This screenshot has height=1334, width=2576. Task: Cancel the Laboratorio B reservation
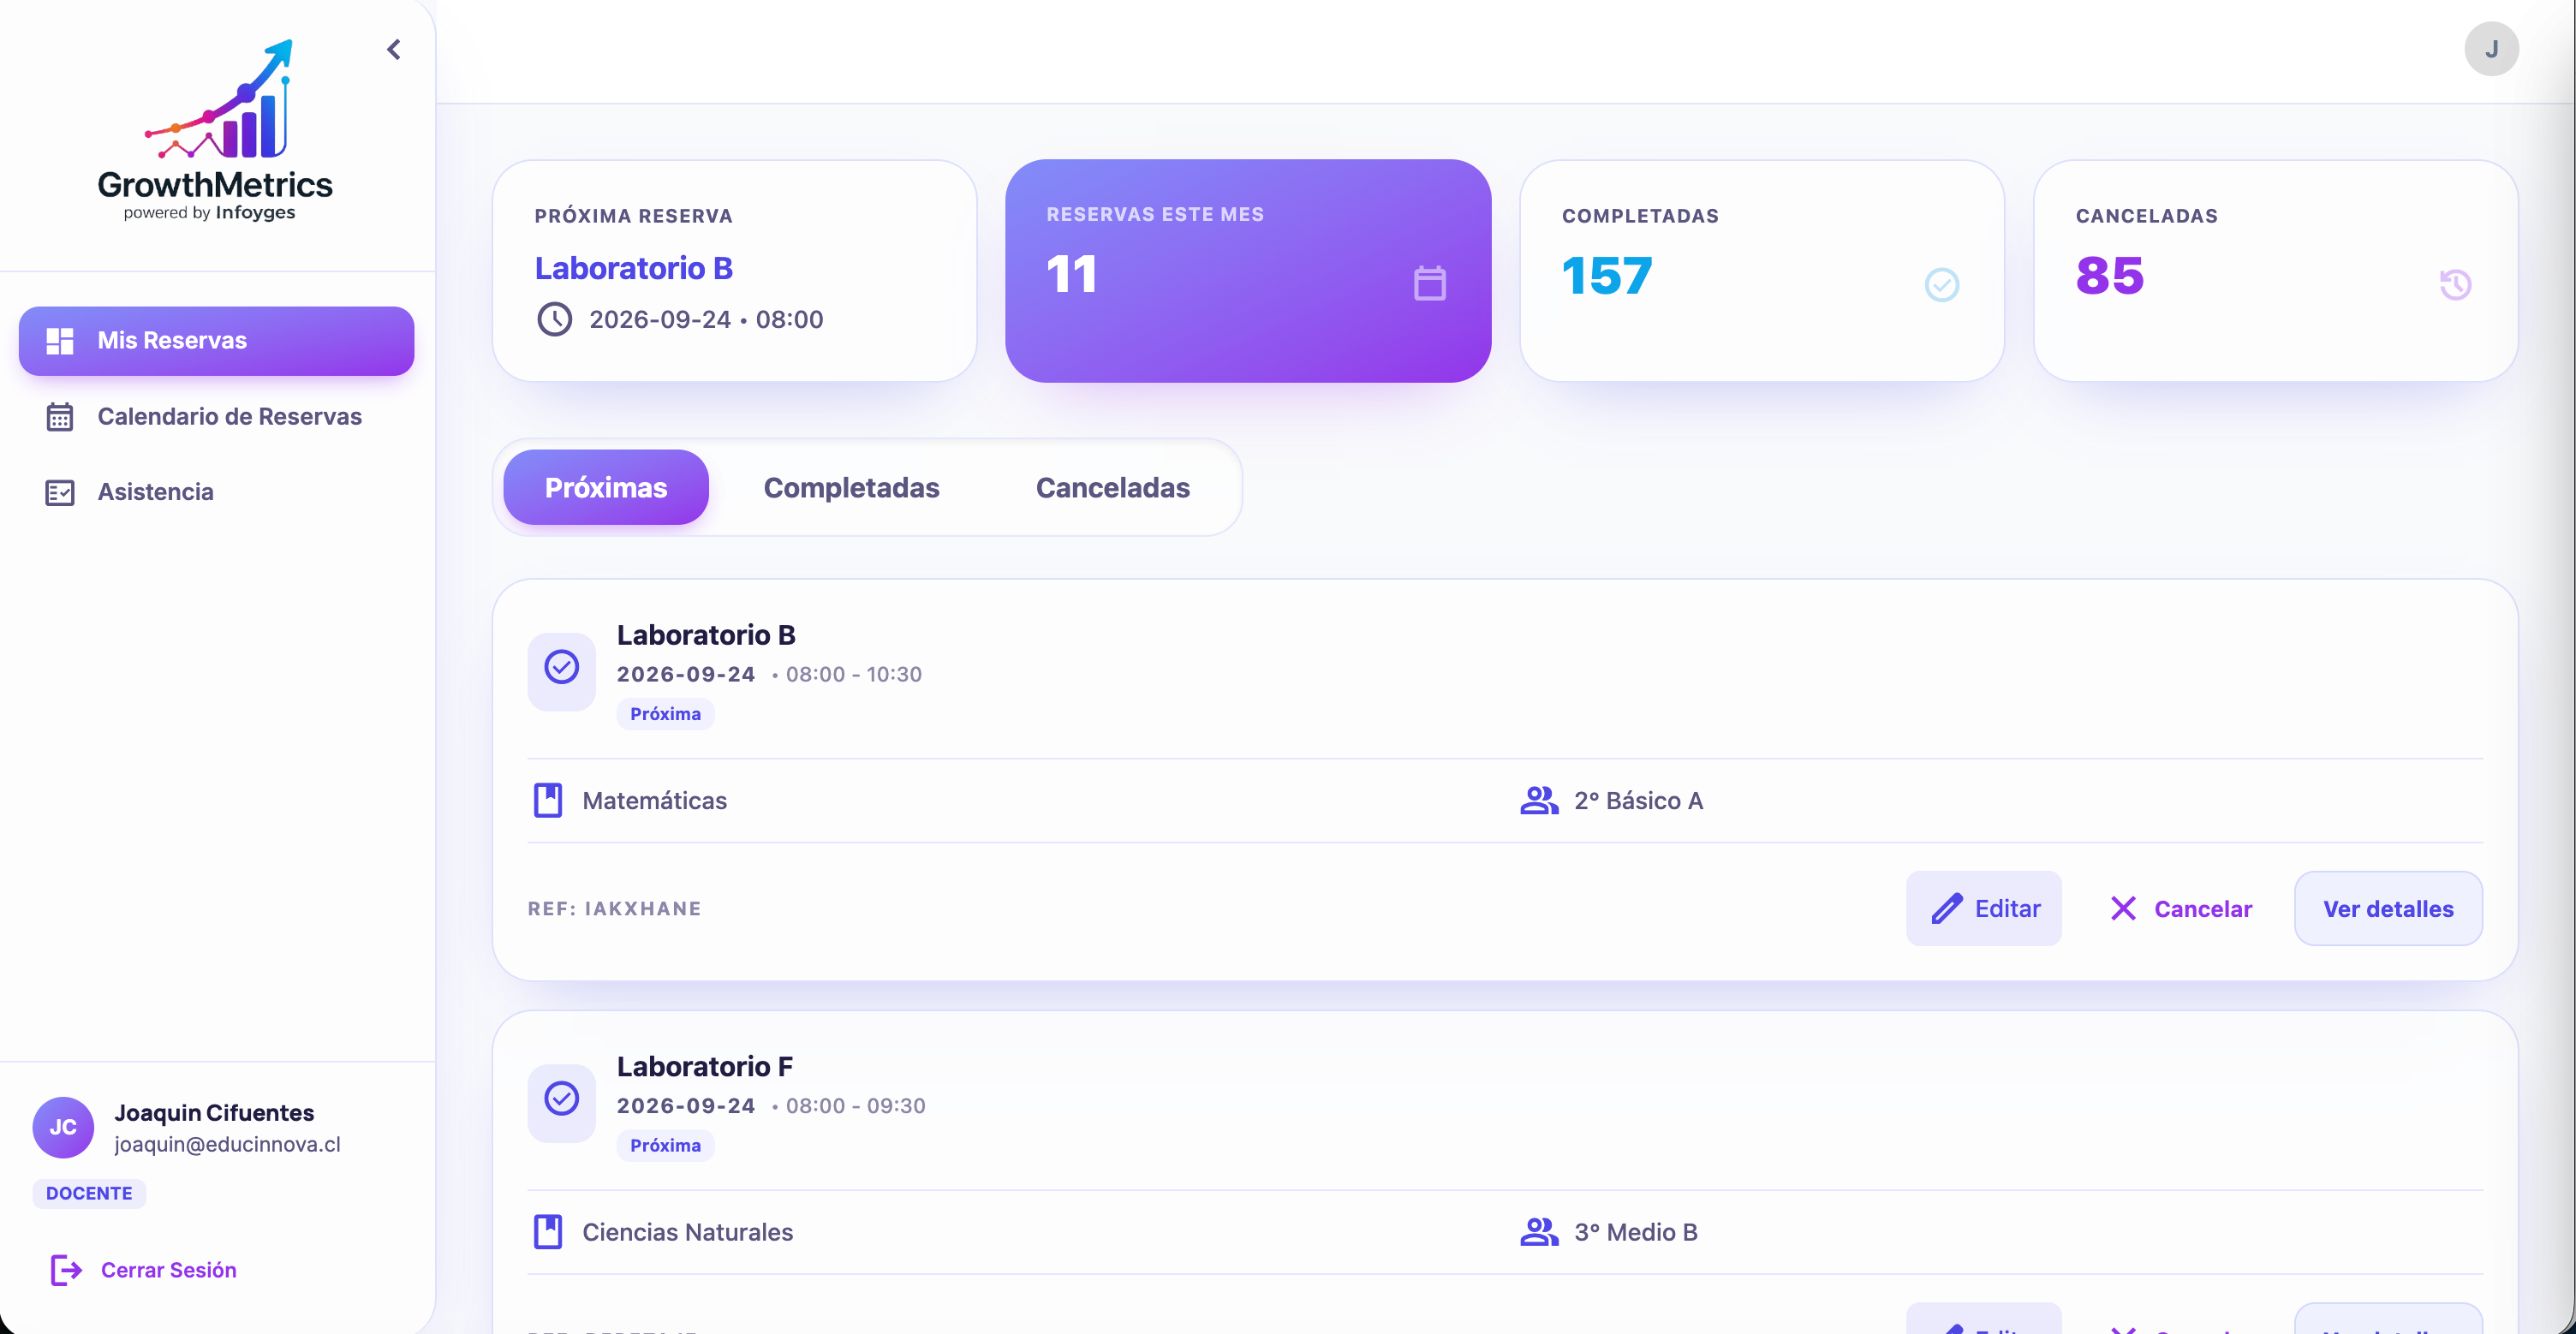click(2180, 908)
